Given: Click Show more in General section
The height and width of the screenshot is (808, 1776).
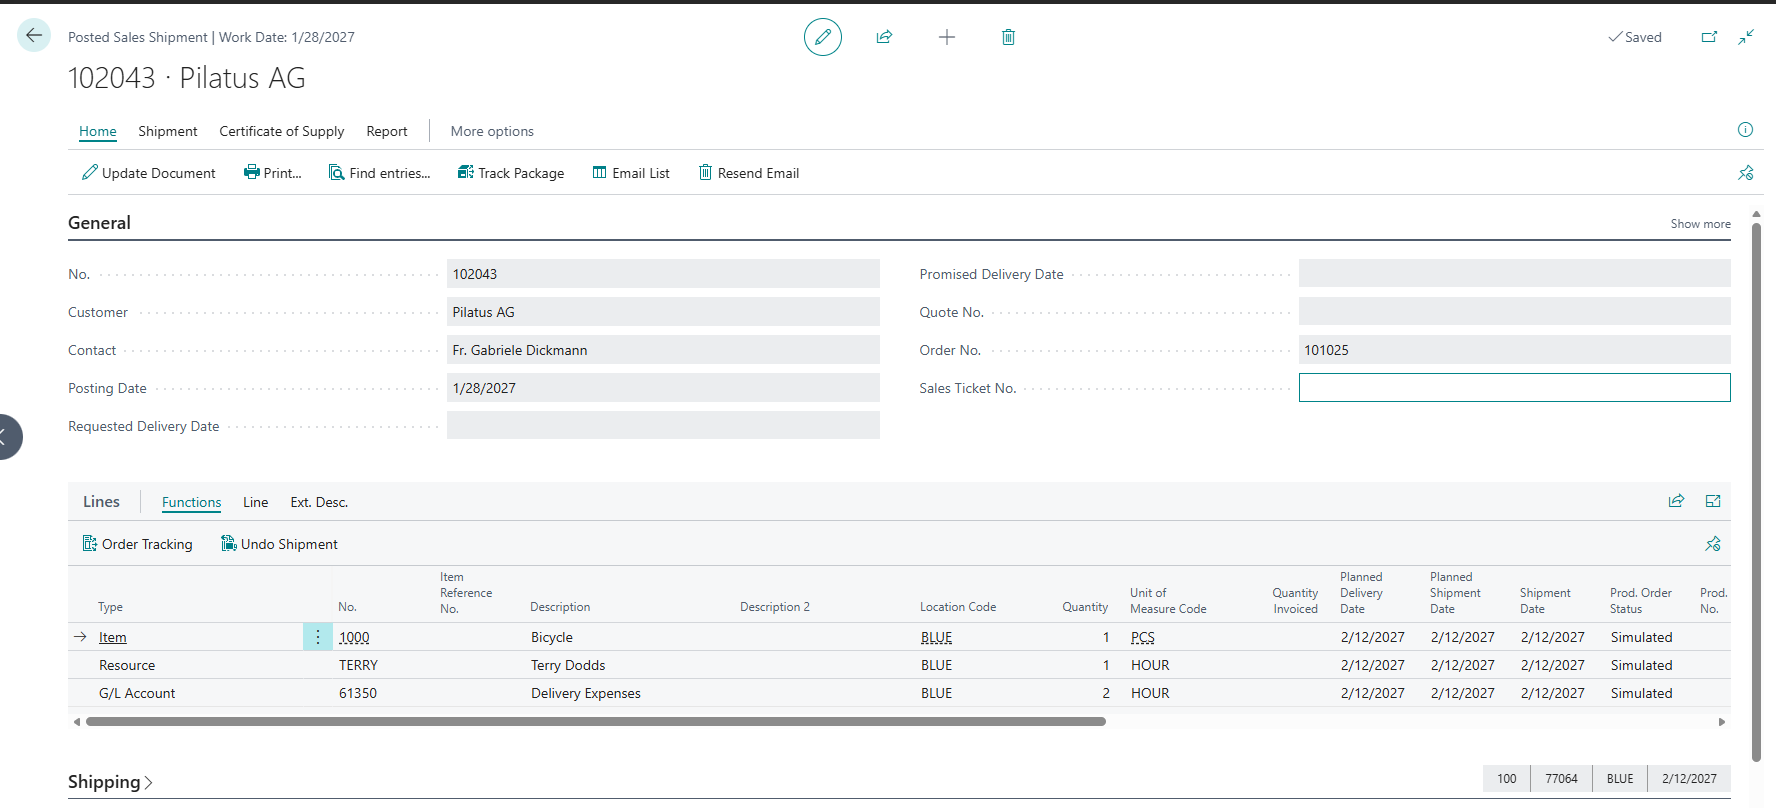Looking at the screenshot, I should click(x=1700, y=224).
